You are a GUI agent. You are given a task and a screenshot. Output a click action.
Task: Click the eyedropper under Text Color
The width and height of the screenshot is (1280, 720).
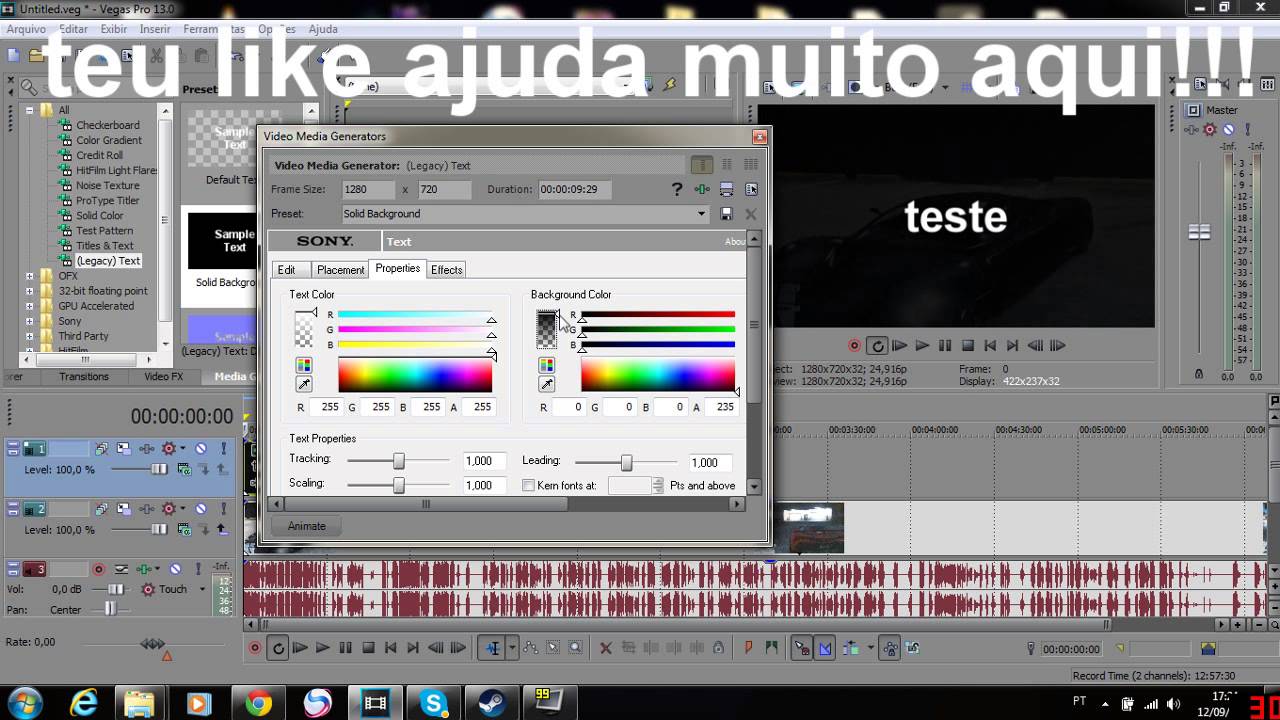point(304,385)
